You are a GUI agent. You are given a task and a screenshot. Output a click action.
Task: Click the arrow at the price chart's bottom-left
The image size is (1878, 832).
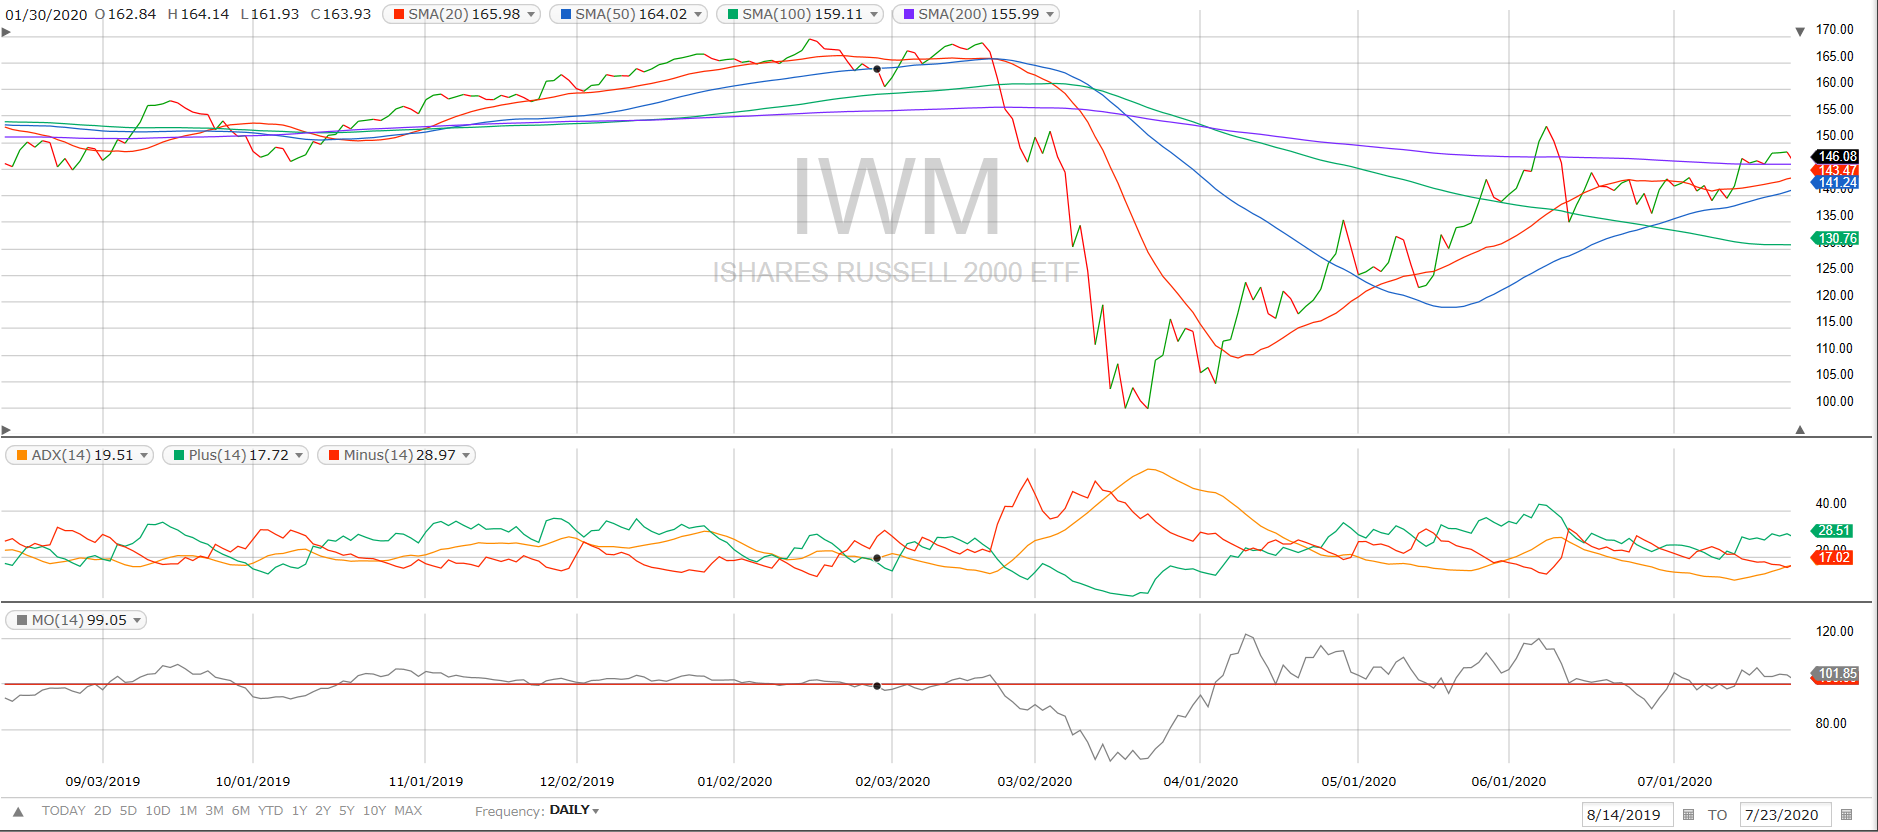pos(6,430)
